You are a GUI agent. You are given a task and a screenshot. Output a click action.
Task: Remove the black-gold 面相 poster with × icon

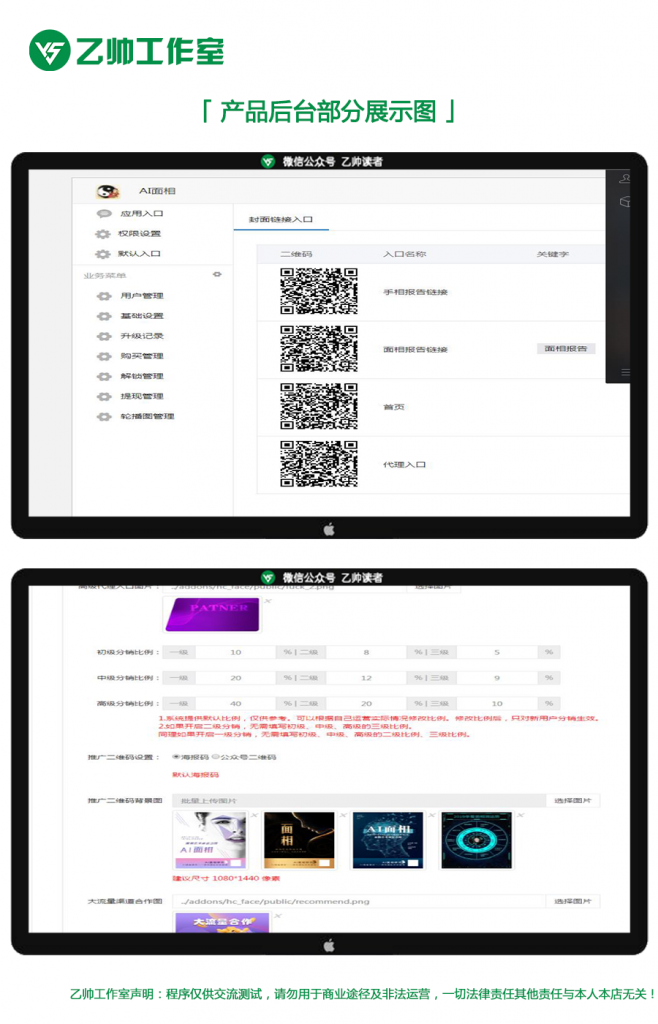pos(343,815)
